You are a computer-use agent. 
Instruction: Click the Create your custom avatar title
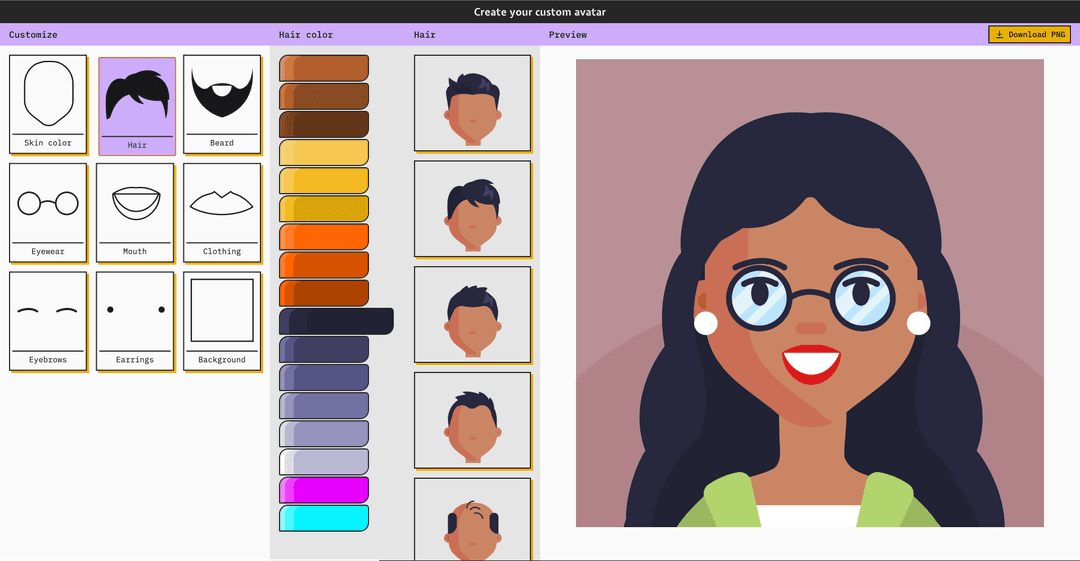pyautogui.click(x=540, y=12)
